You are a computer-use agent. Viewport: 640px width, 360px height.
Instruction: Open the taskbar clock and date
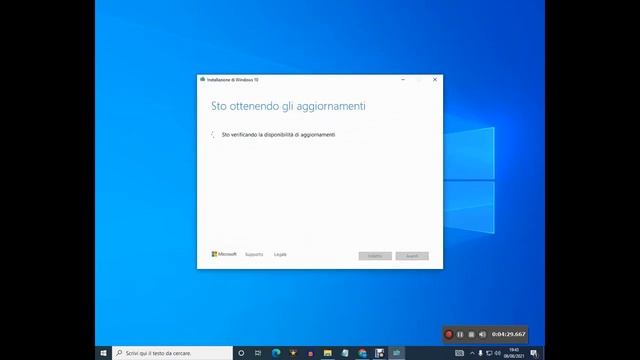(x=514, y=353)
